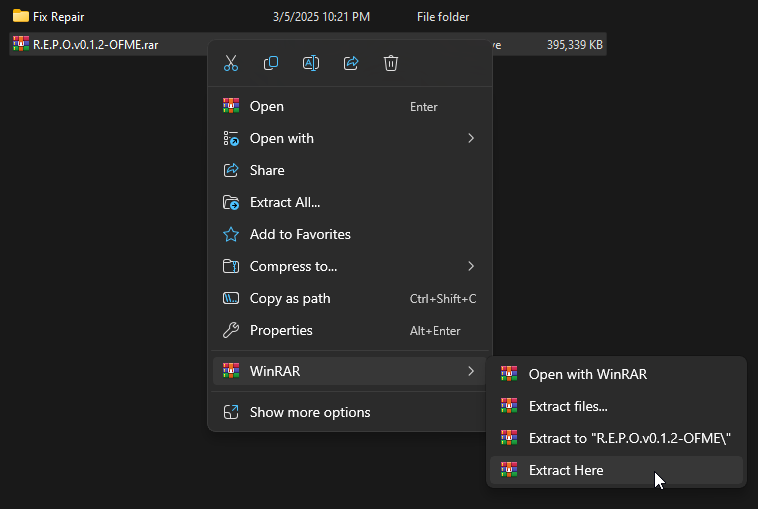The image size is (758, 509).
Task: Choose Extract Here in WinRAR submenu
Action: pos(566,470)
